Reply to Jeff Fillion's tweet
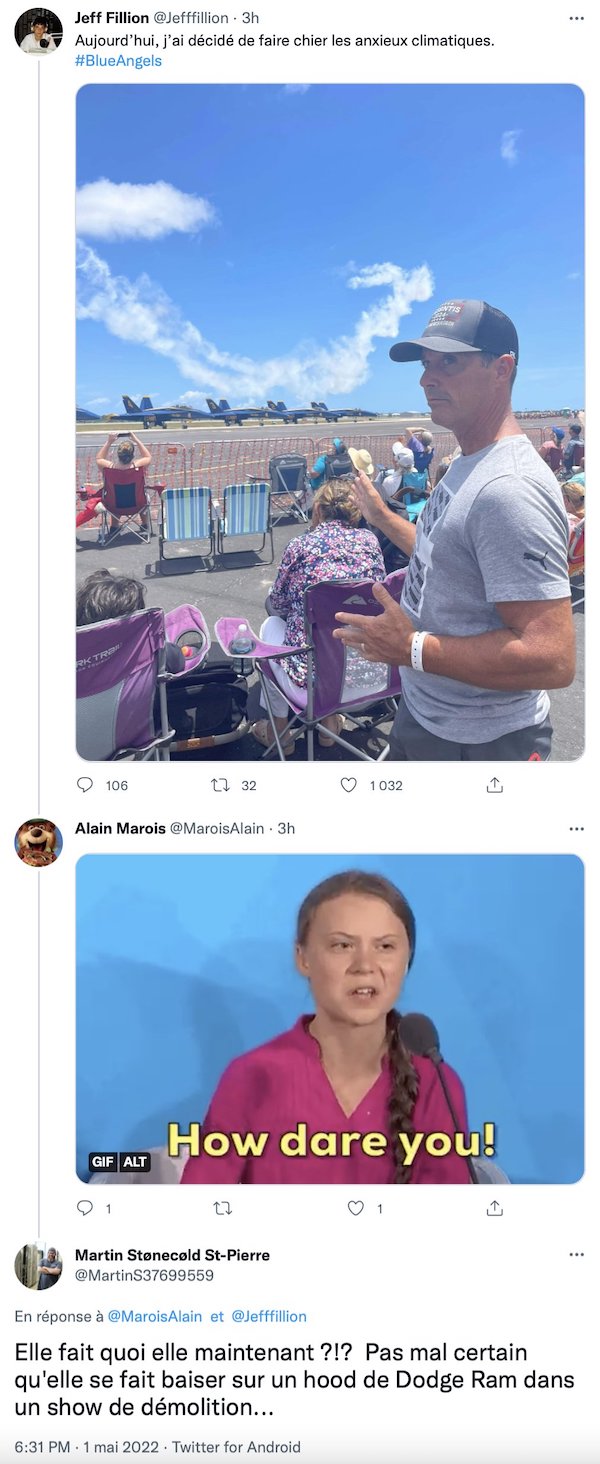This screenshot has height=1464, width=600. (x=85, y=785)
